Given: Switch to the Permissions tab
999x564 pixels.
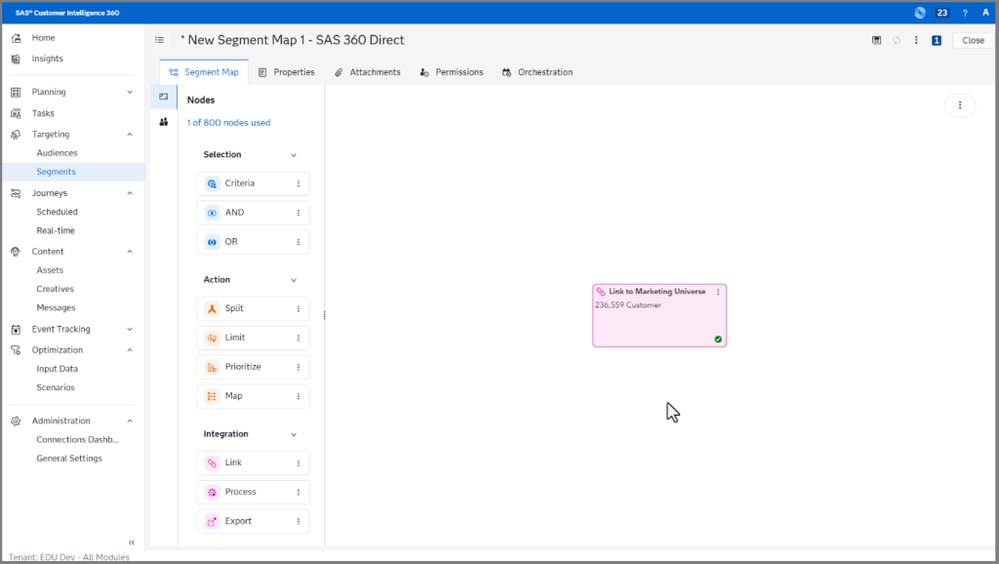Looking at the screenshot, I should [x=451, y=72].
